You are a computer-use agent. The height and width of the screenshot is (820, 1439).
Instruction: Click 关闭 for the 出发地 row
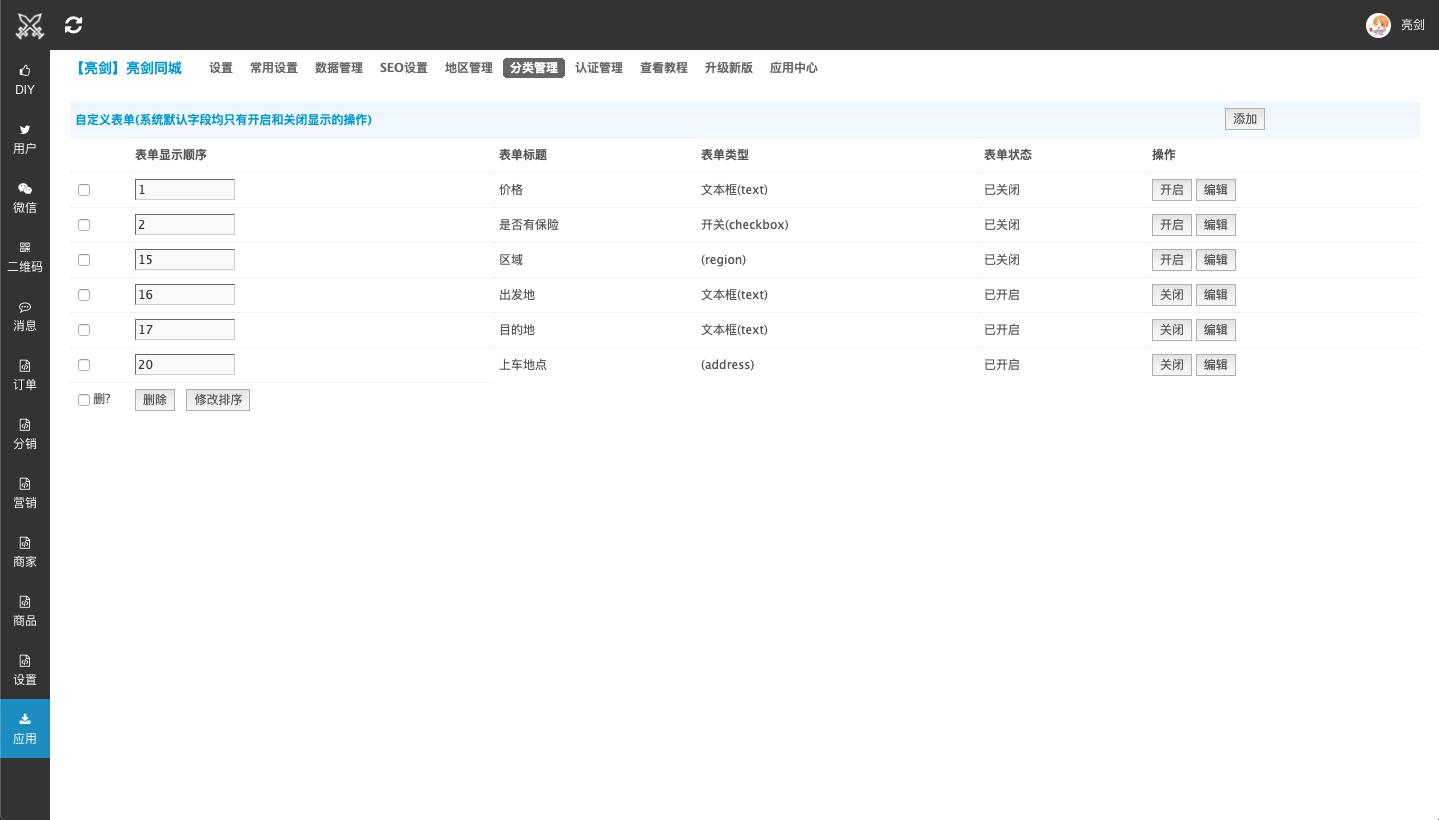tap(1172, 295)
